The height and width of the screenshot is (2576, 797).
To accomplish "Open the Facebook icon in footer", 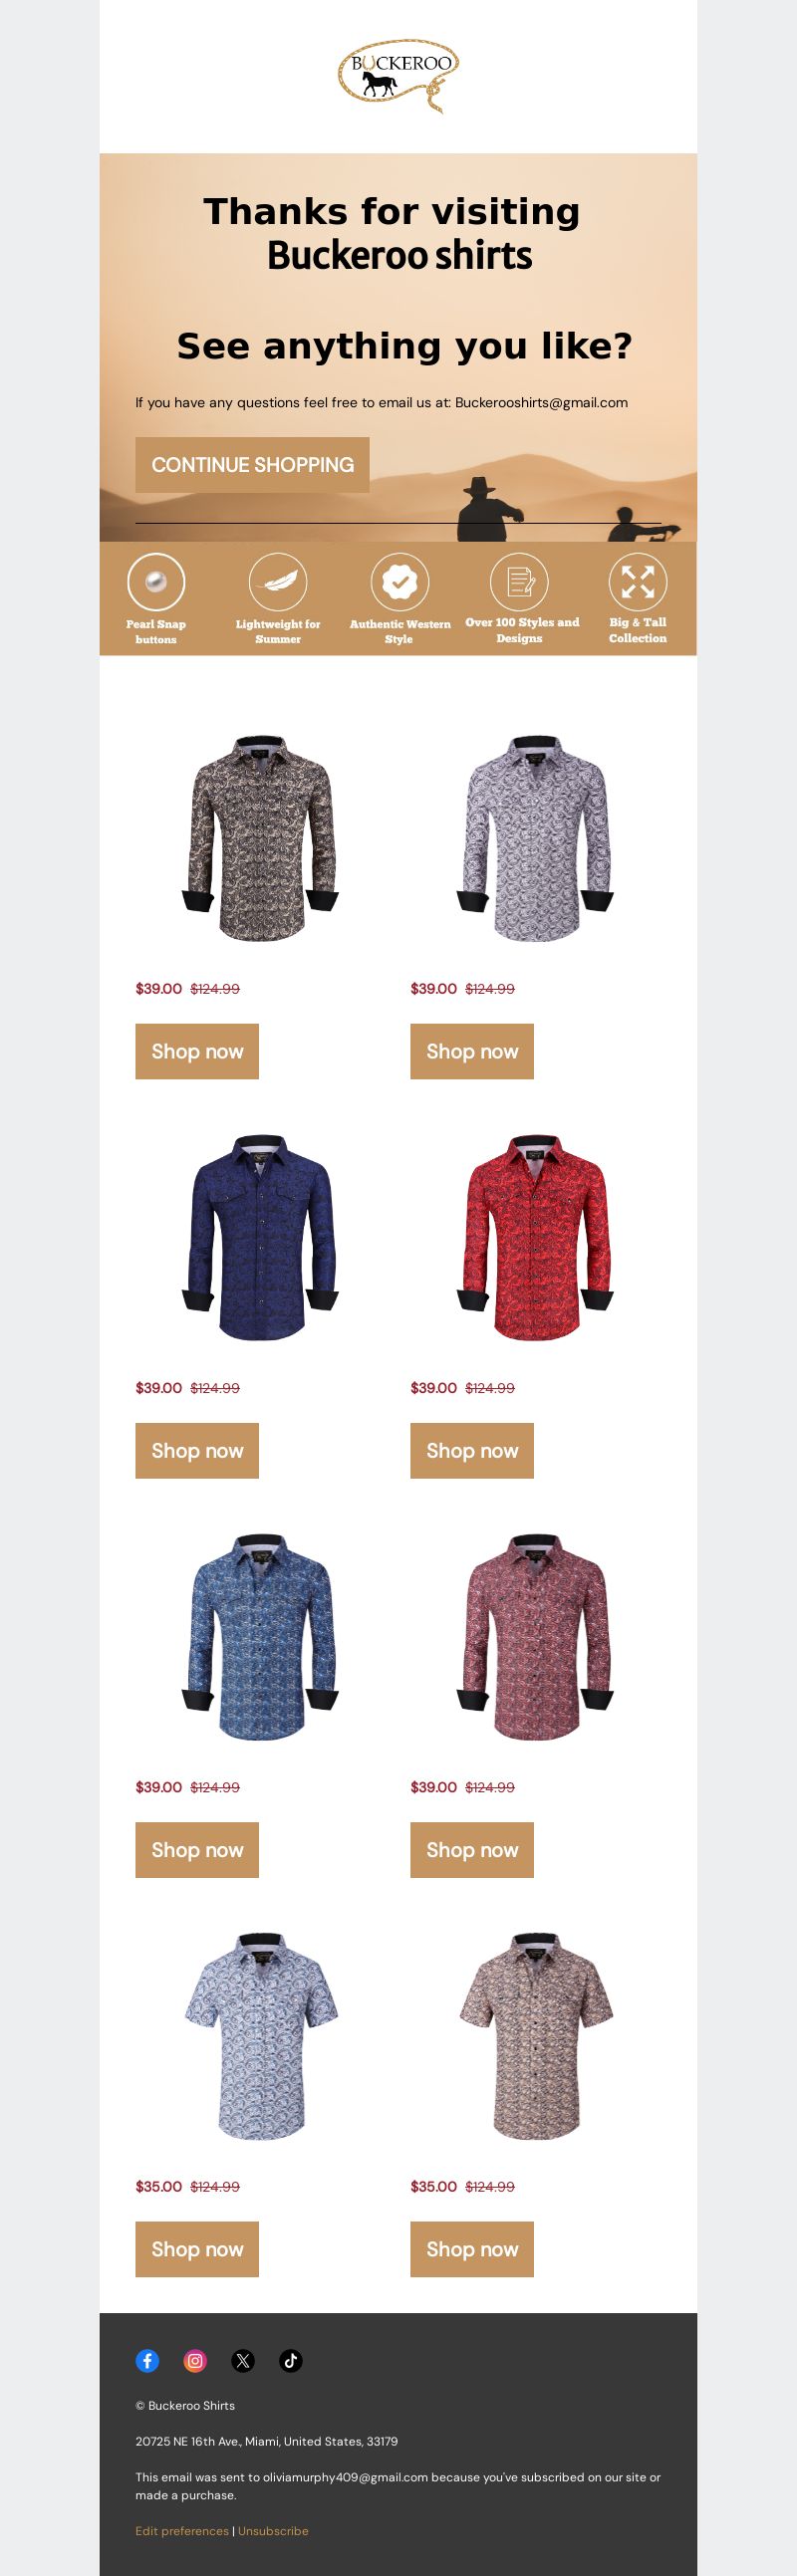I will point(147,2360).
